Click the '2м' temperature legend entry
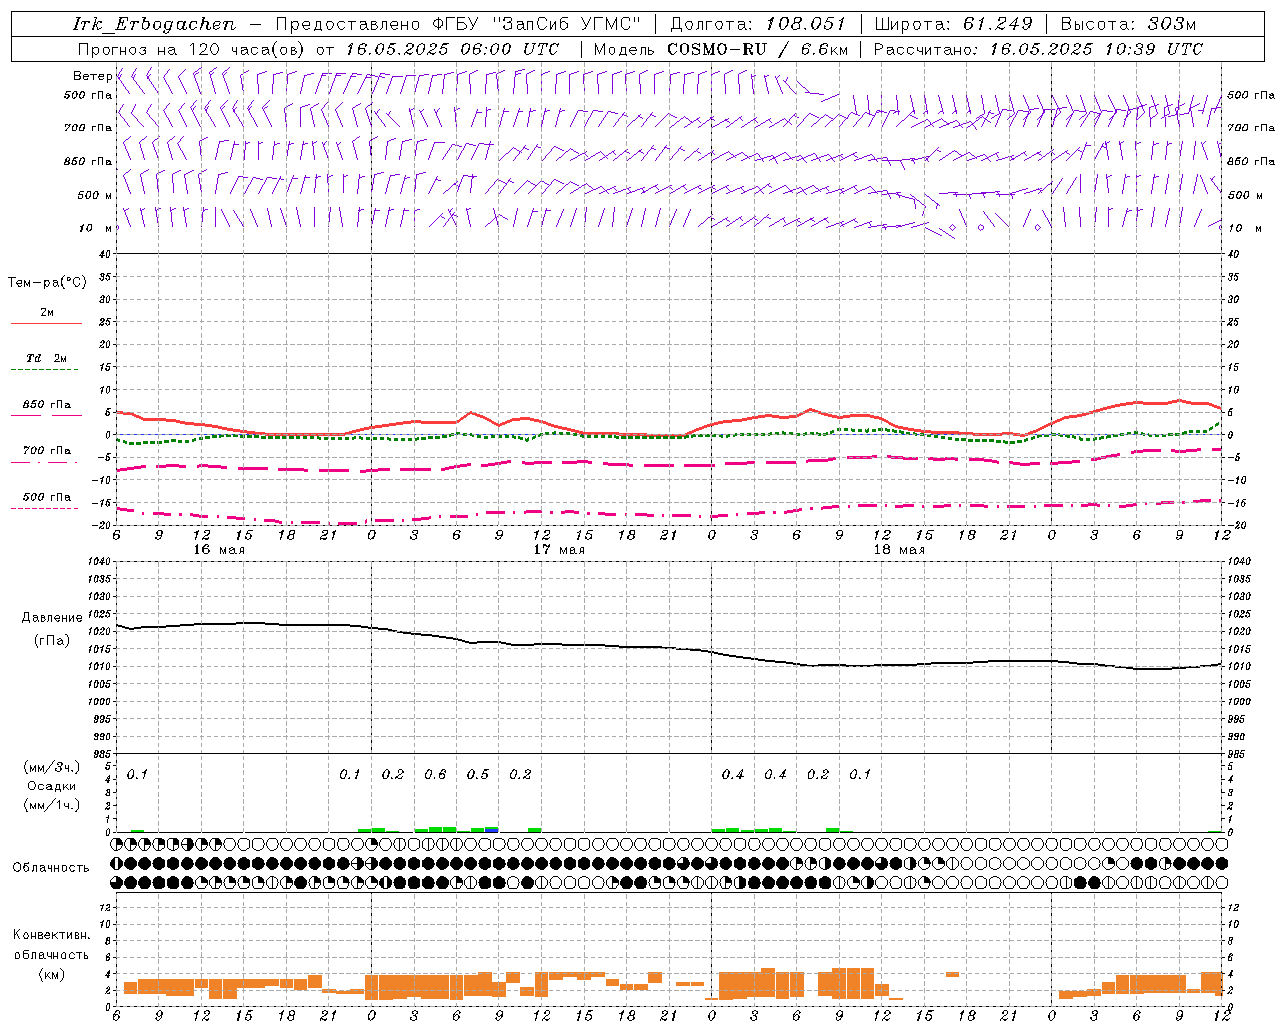The height and width of the screenshot is (1024, 1280). click(47, 312)
